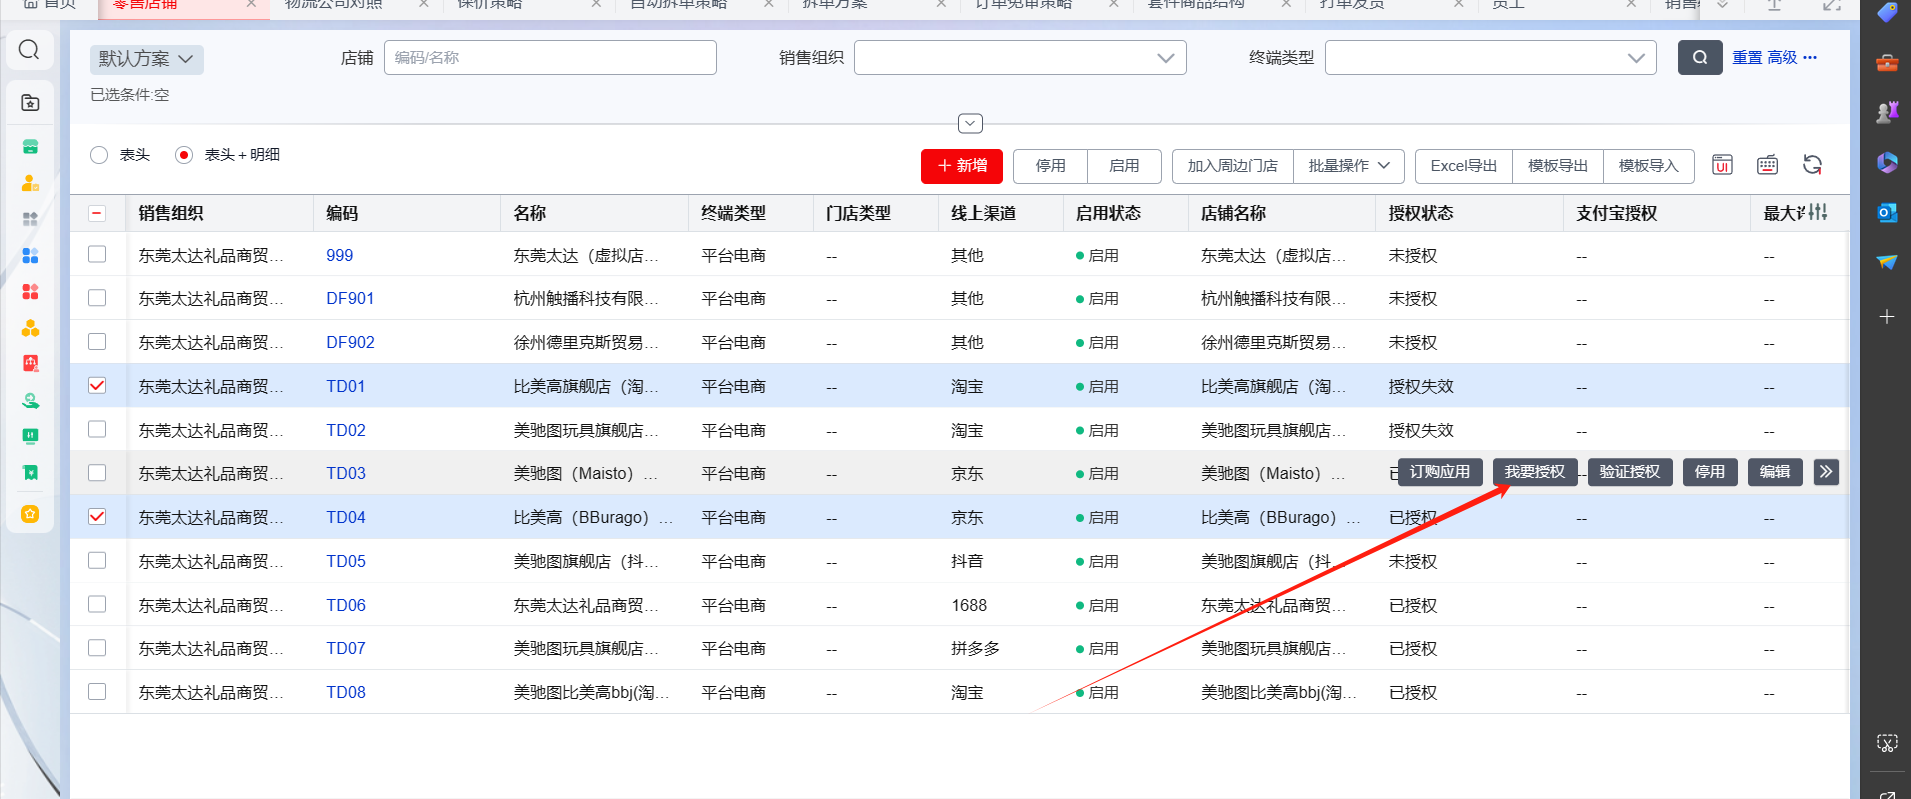Expand more row actions double-chevron on TD03
1911x799 pixels.
(x=1826, y=472)
